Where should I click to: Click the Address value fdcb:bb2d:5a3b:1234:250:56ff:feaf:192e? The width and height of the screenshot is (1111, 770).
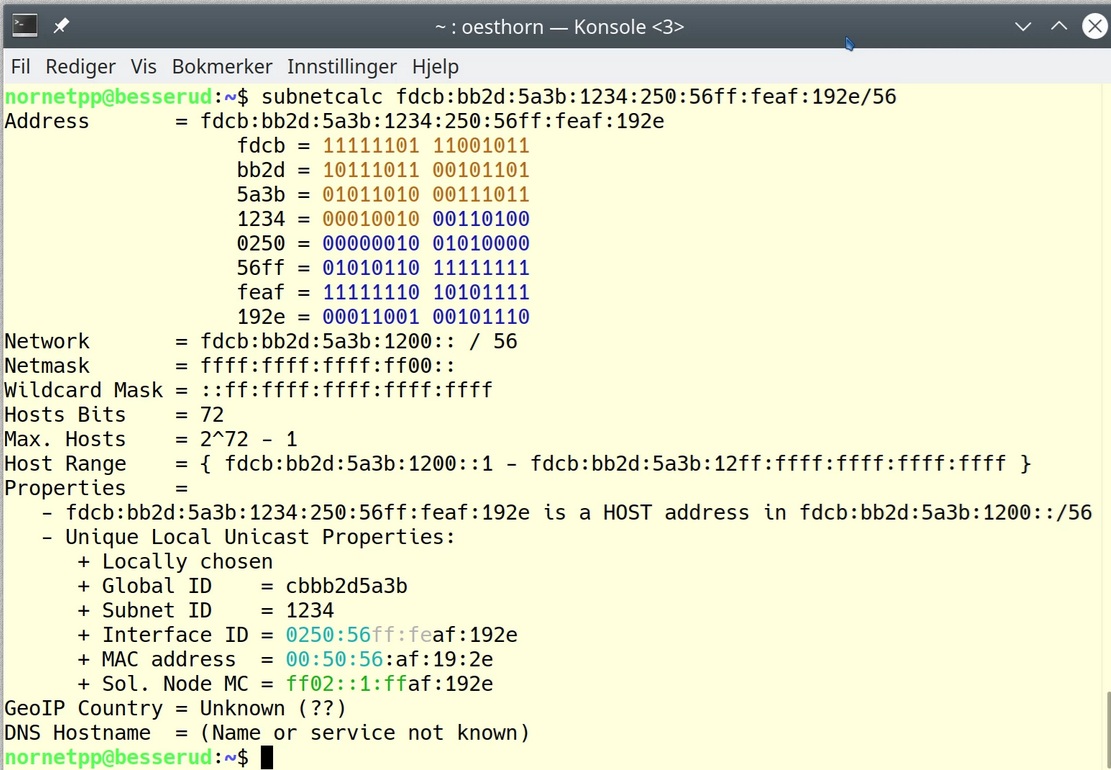pos(432,121)
